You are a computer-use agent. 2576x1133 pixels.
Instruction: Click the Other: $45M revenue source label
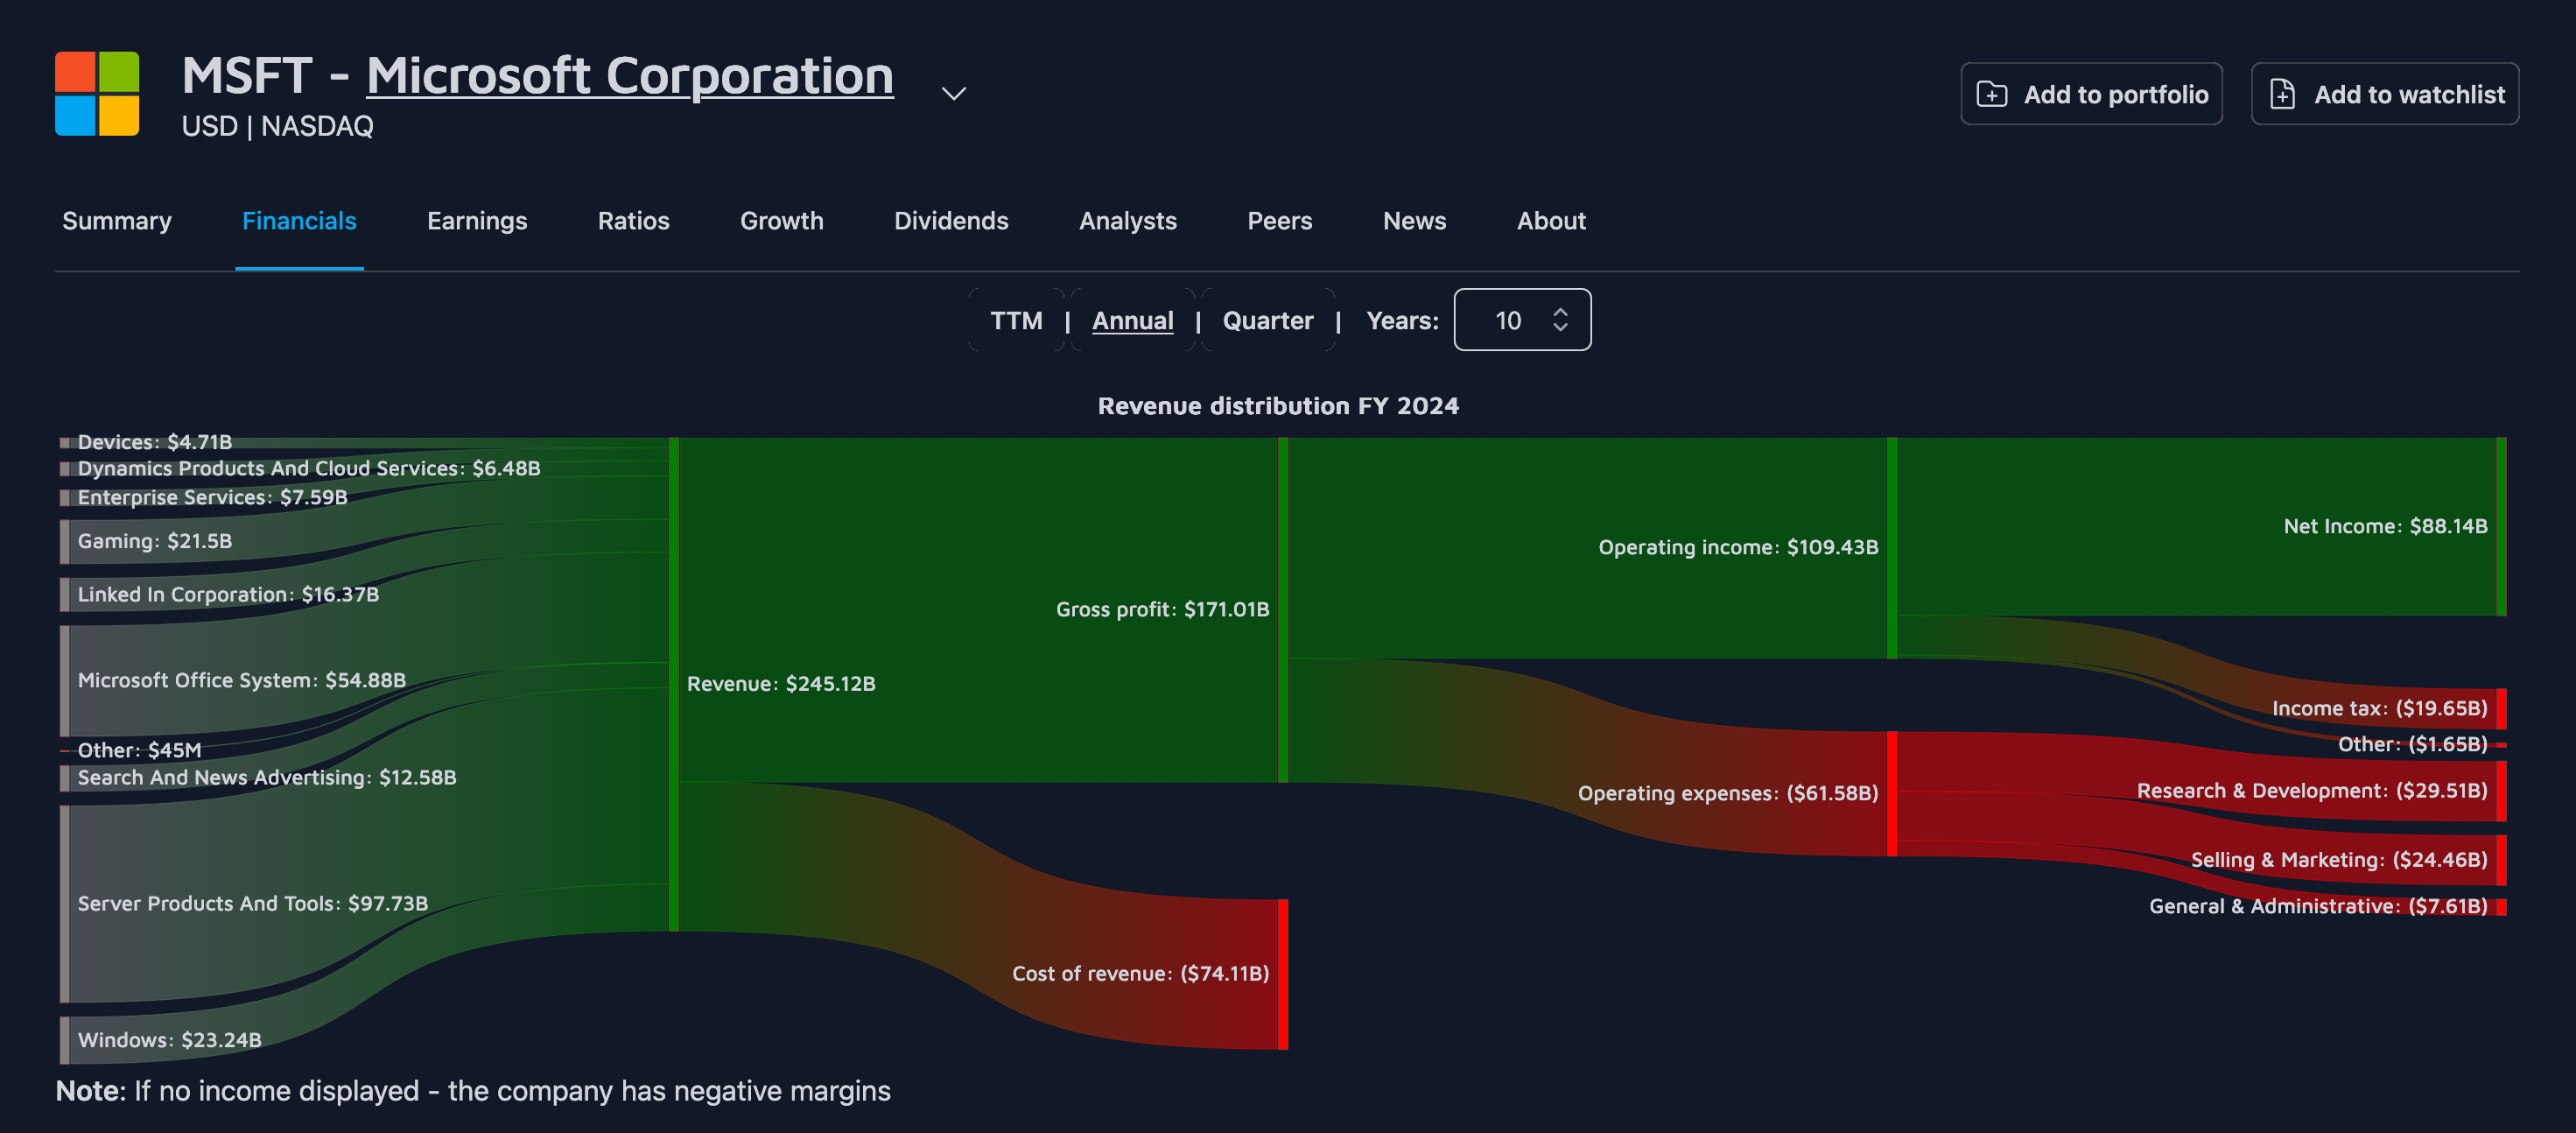(140, 750)
